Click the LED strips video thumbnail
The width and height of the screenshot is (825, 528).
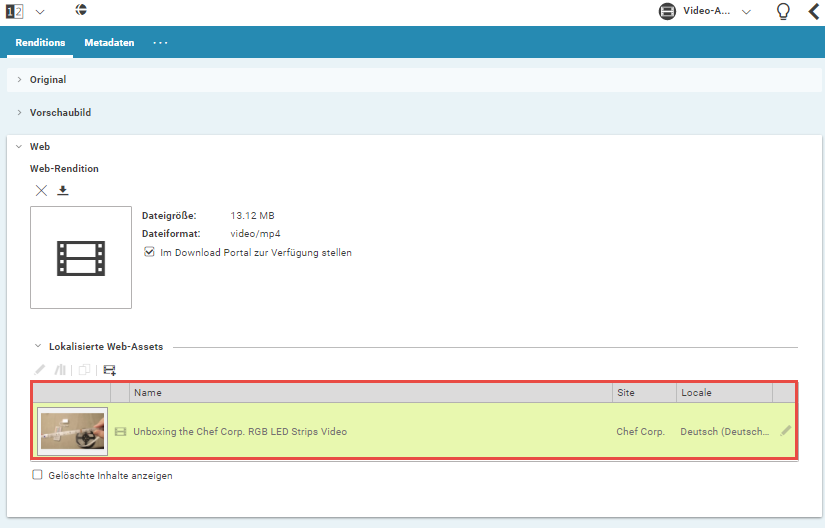pyautogui.click(x=72, y=431)
